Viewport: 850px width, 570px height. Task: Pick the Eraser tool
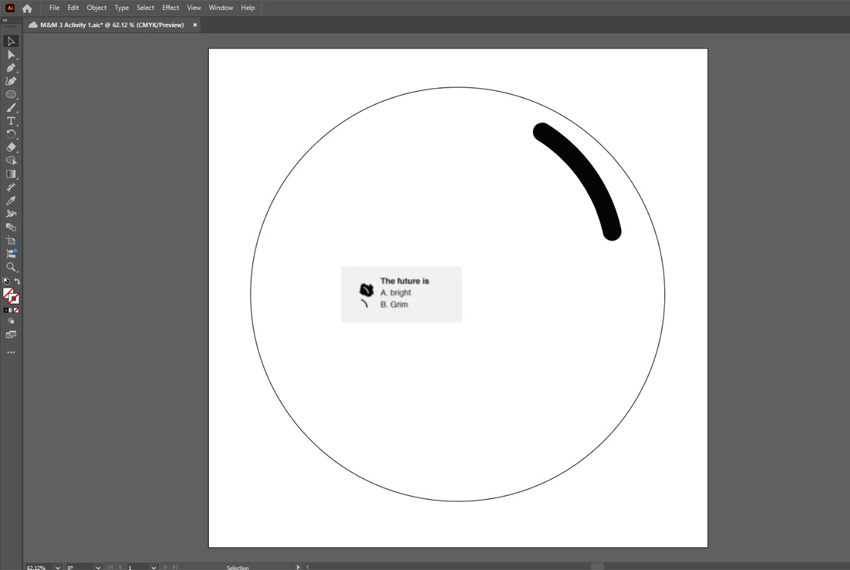coord(11,147)
